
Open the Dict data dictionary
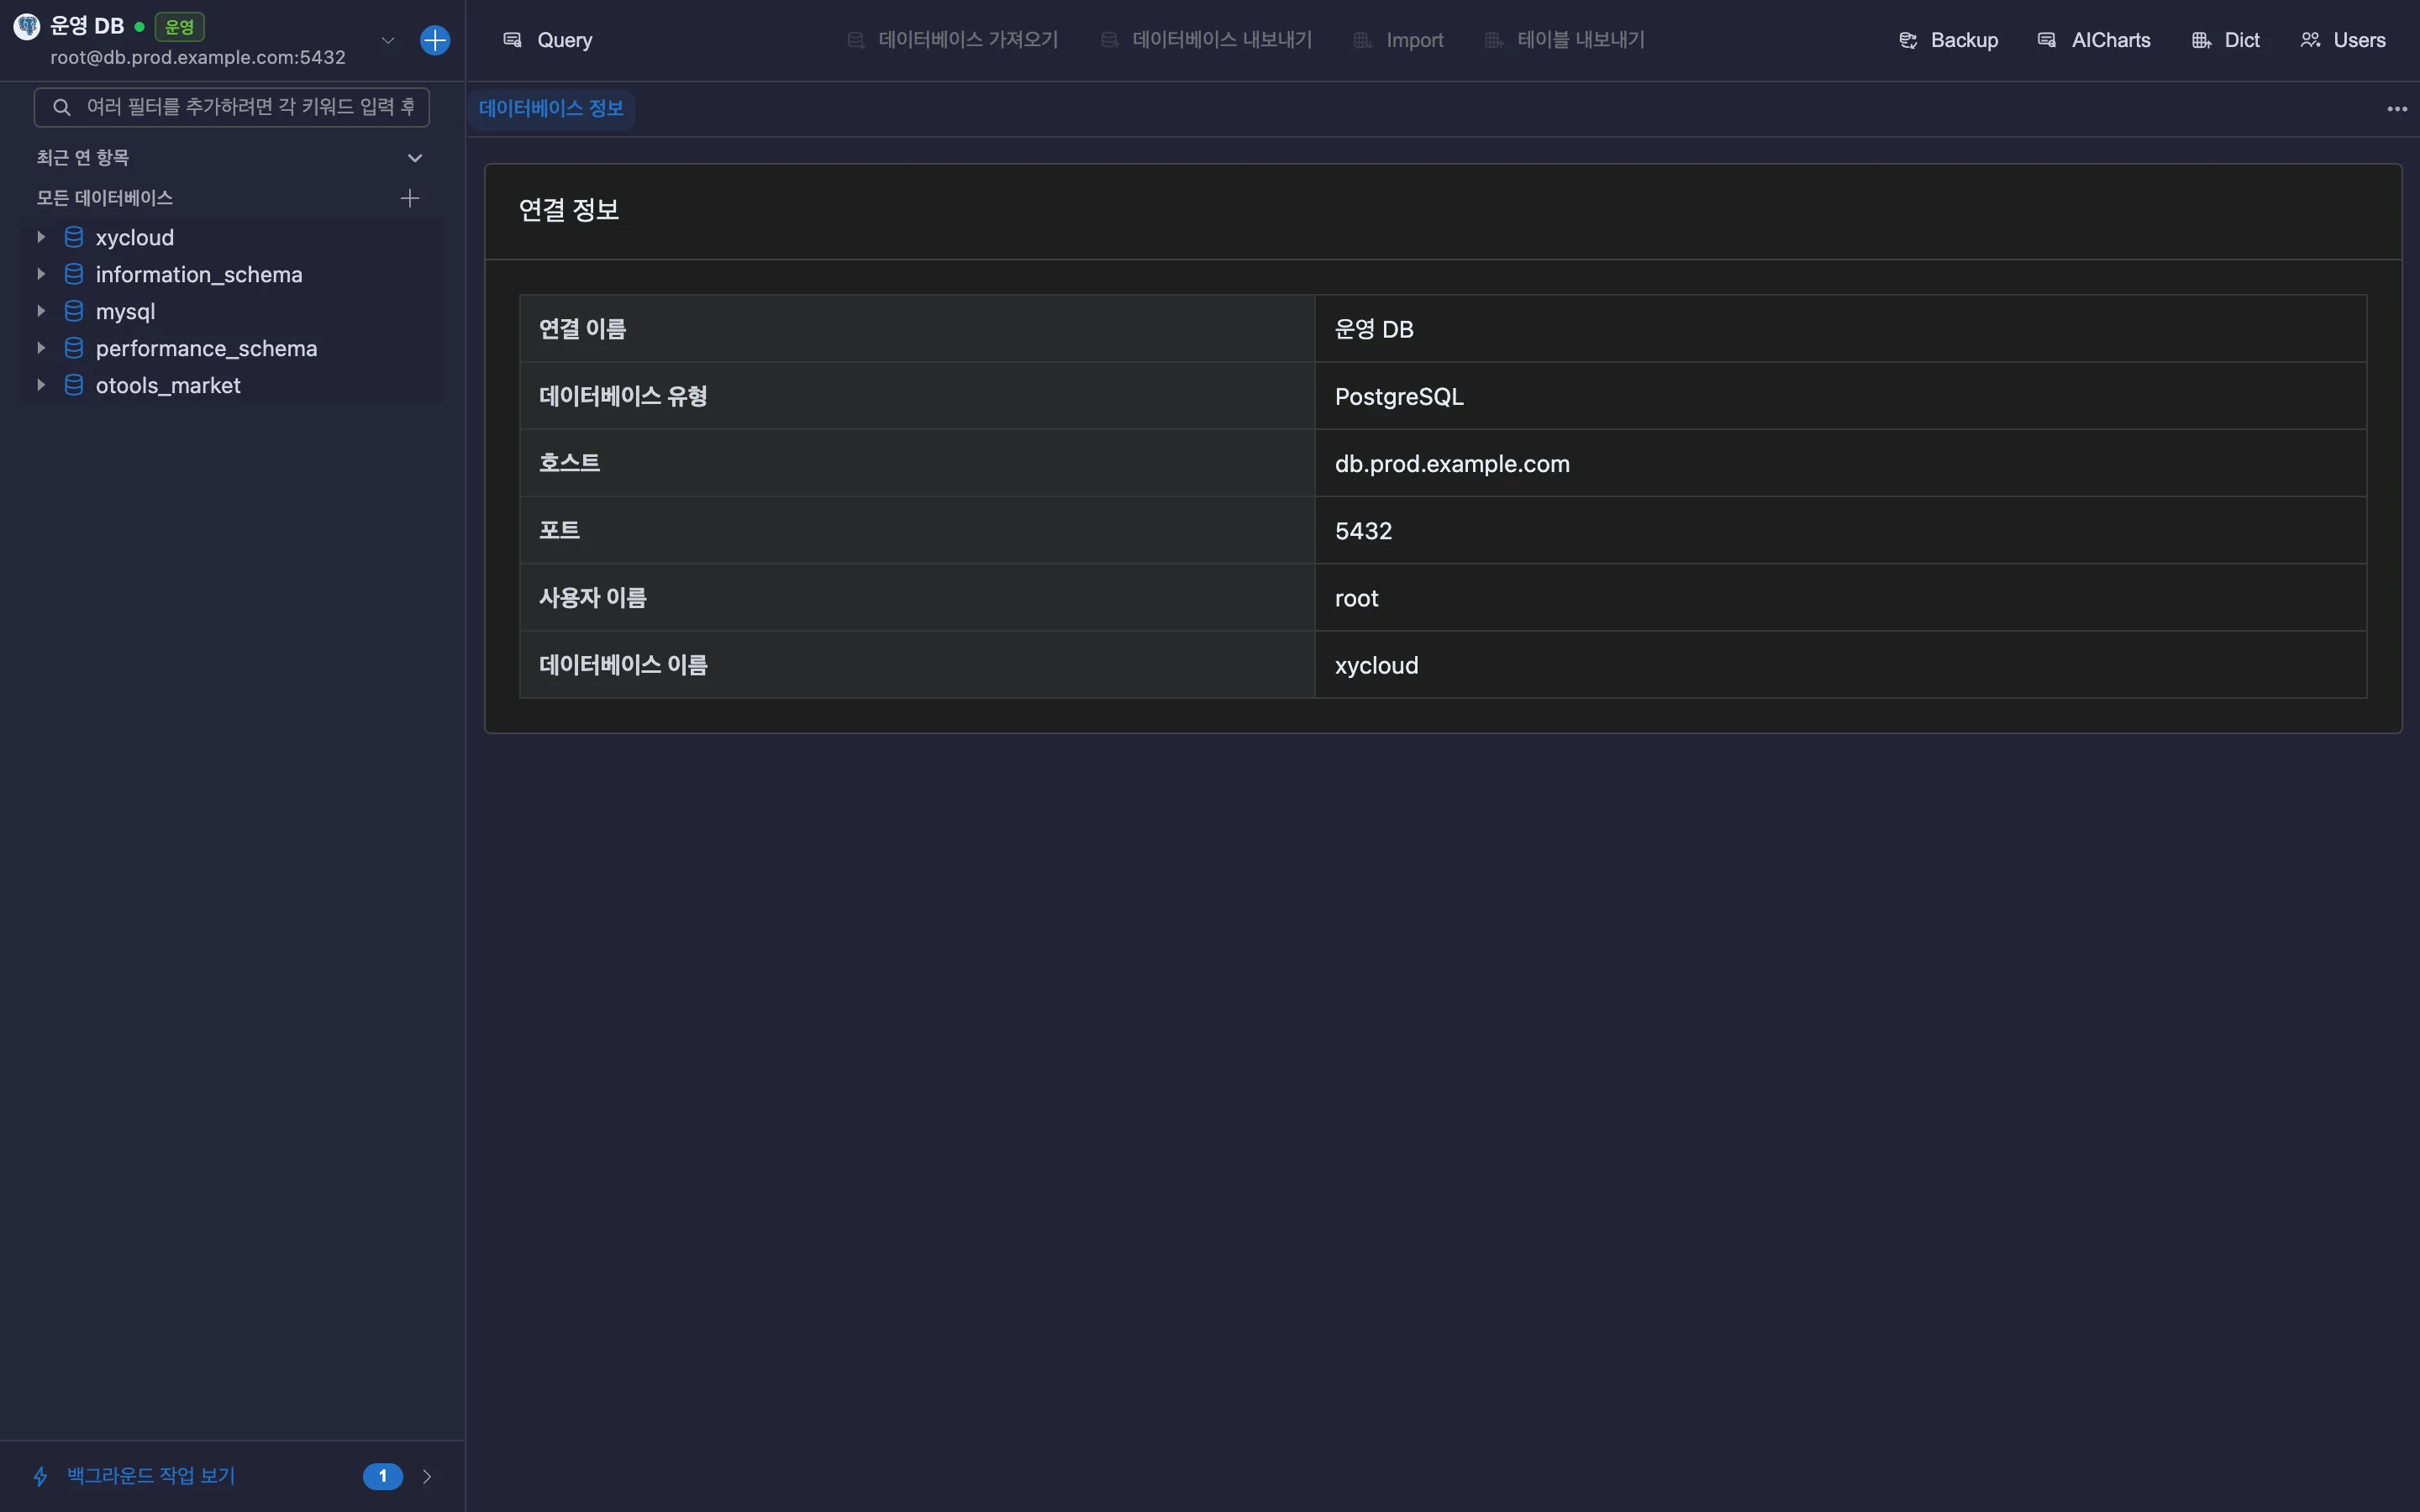coord(2225,40)
